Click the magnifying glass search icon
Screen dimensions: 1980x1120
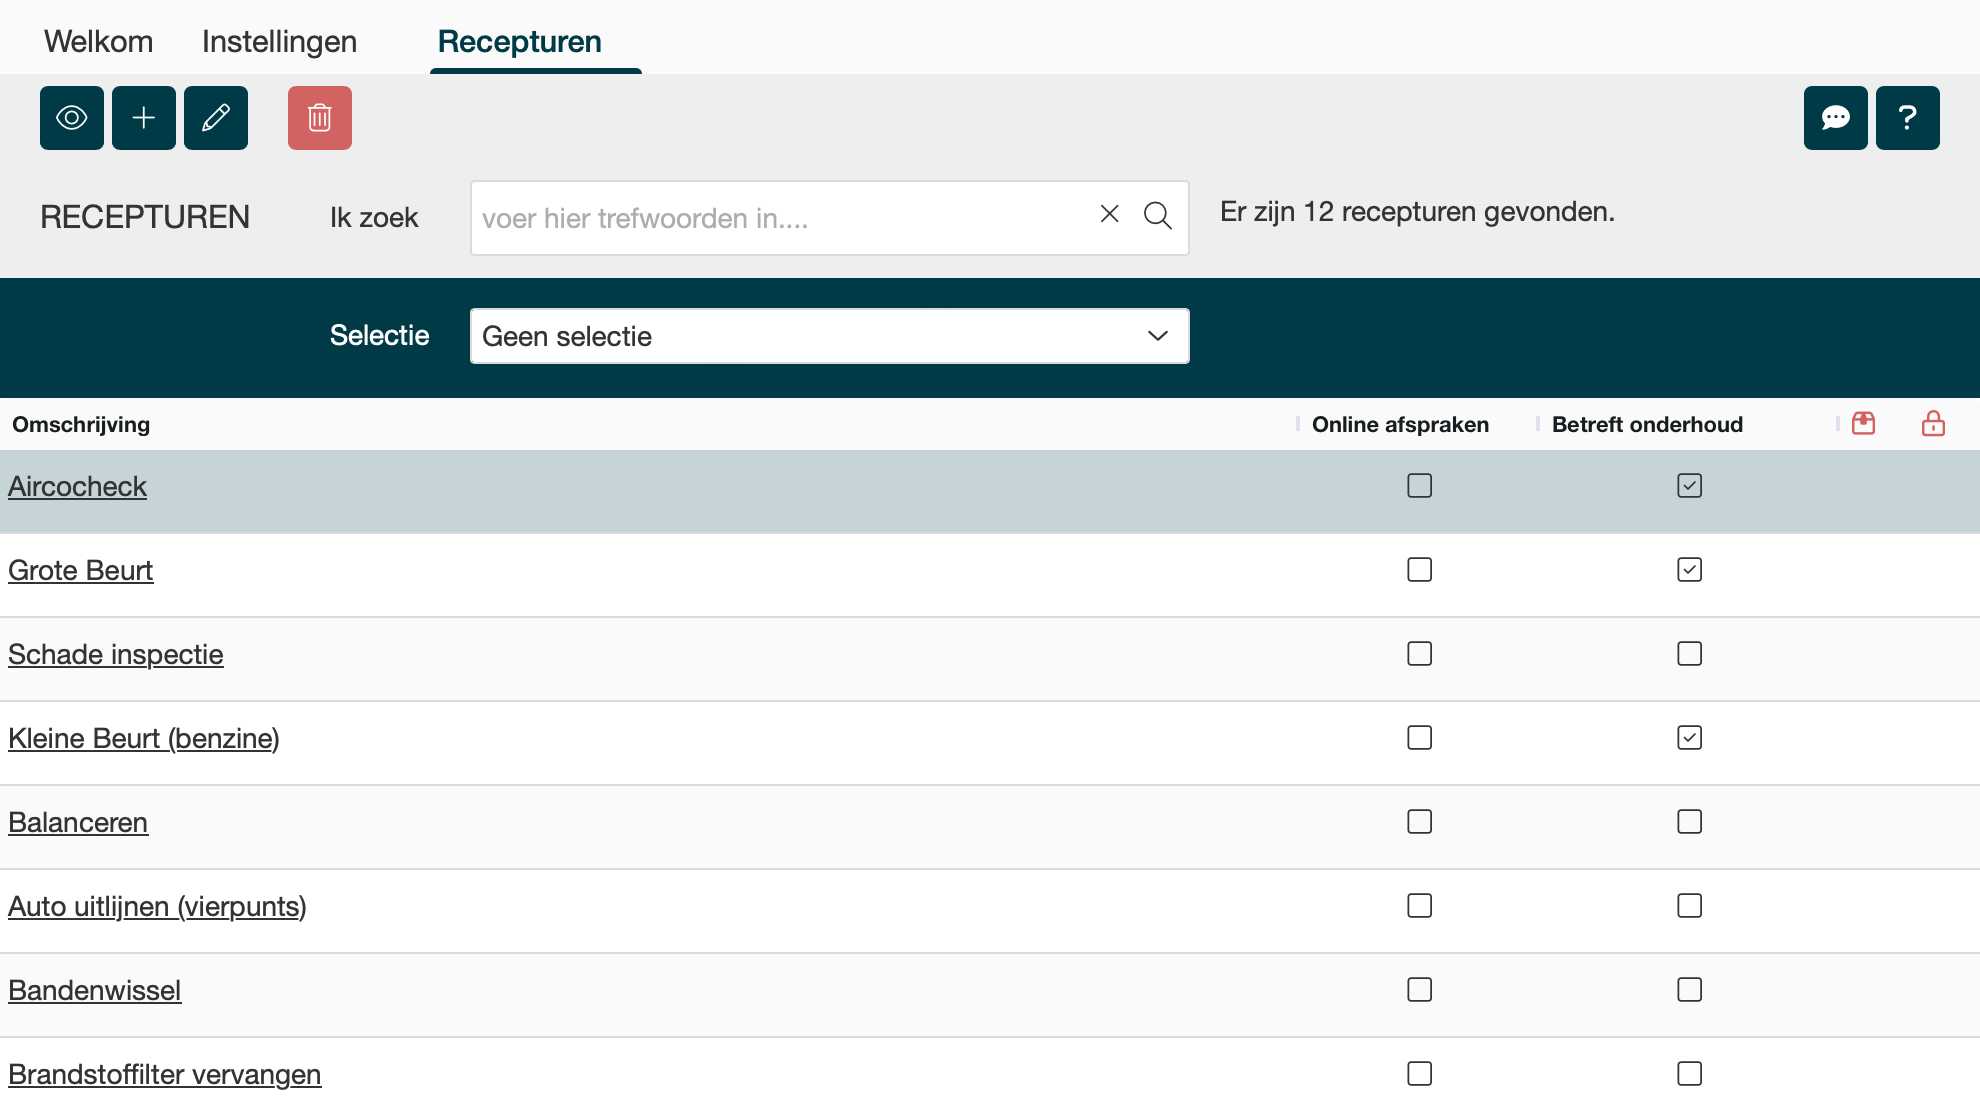(1157, 215)
